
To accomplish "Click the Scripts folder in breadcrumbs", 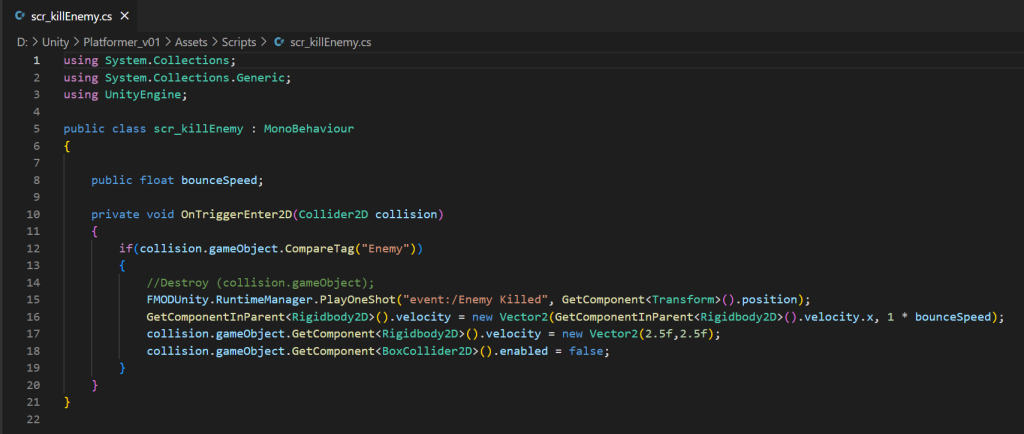I will pos(238,42).
